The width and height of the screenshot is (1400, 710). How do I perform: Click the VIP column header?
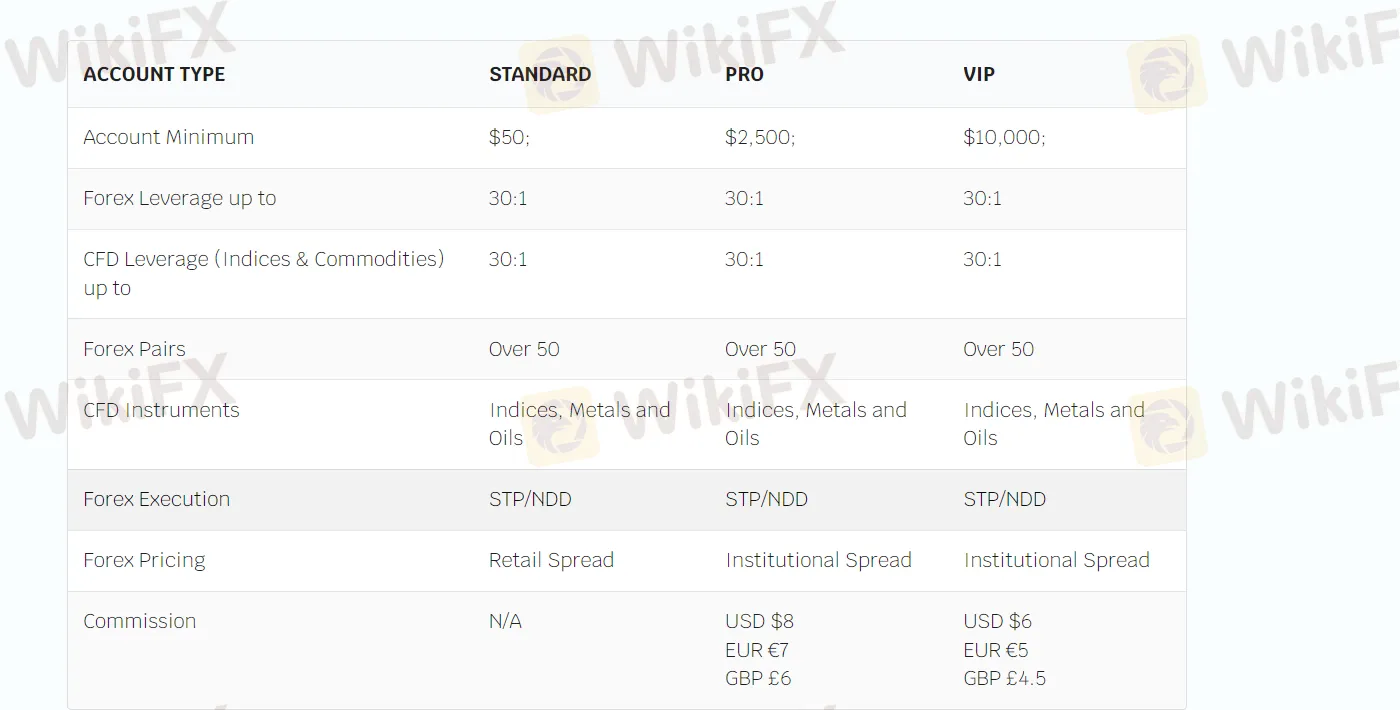pos(979,74)
